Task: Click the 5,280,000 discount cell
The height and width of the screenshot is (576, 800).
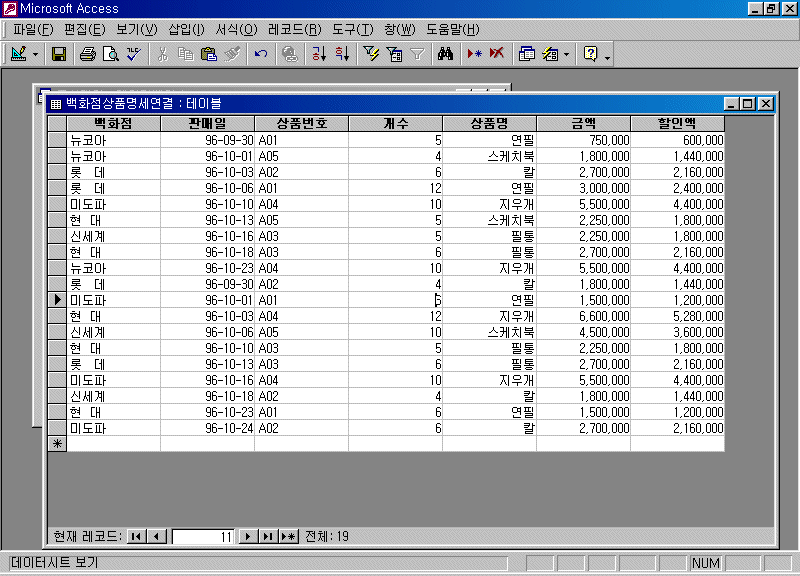Action: (678, 316)
